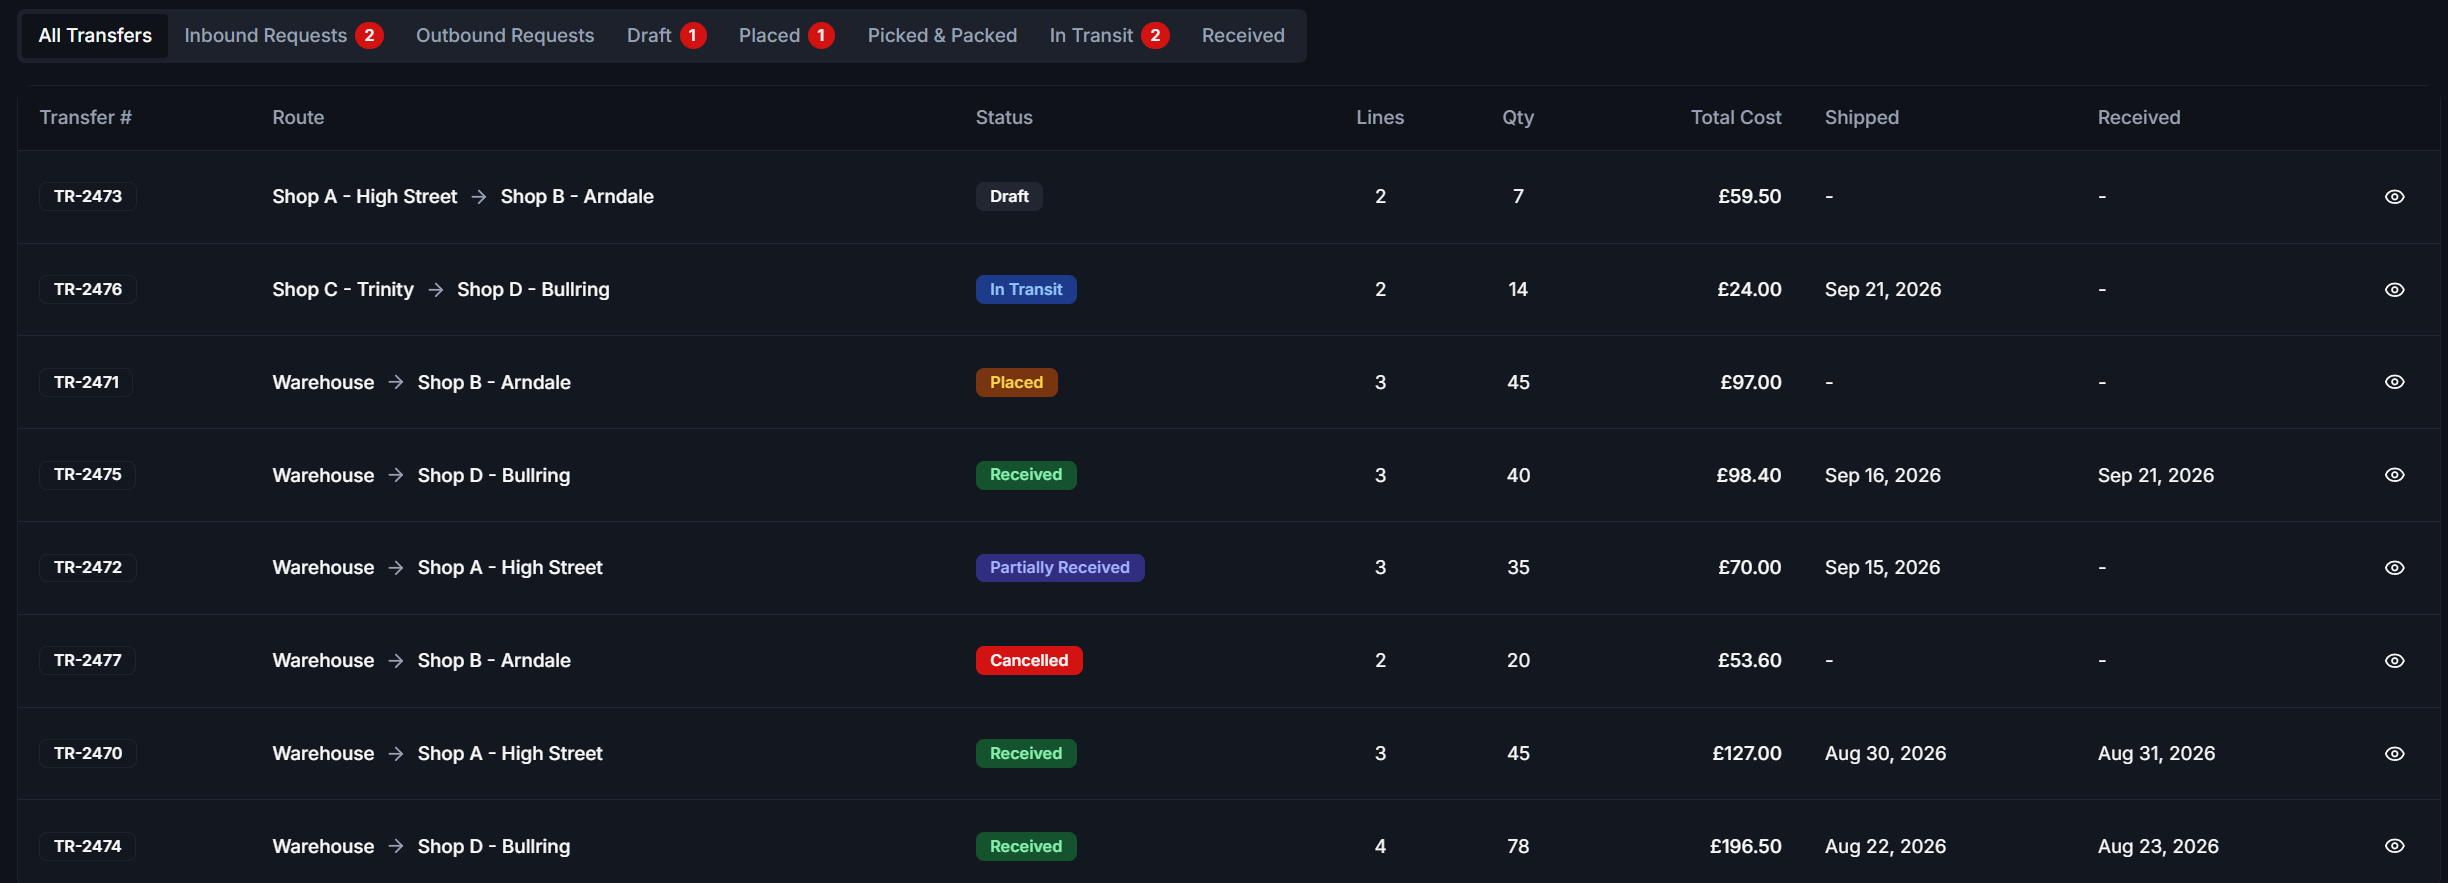This screenshot has height=883, width=2448.
Task: Click the Qty column header
Action: (1518, 118)
